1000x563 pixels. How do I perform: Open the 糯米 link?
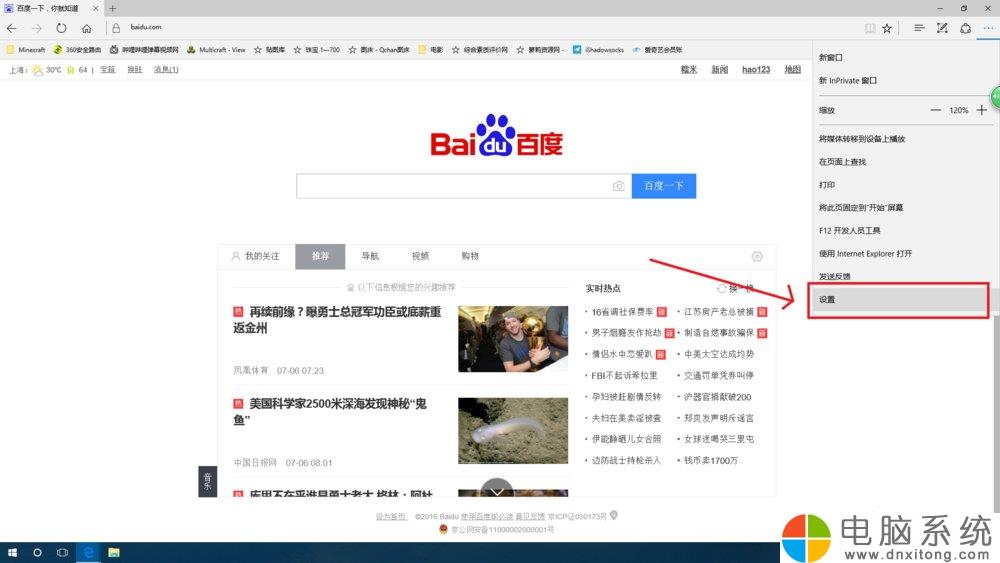point(689,69)
